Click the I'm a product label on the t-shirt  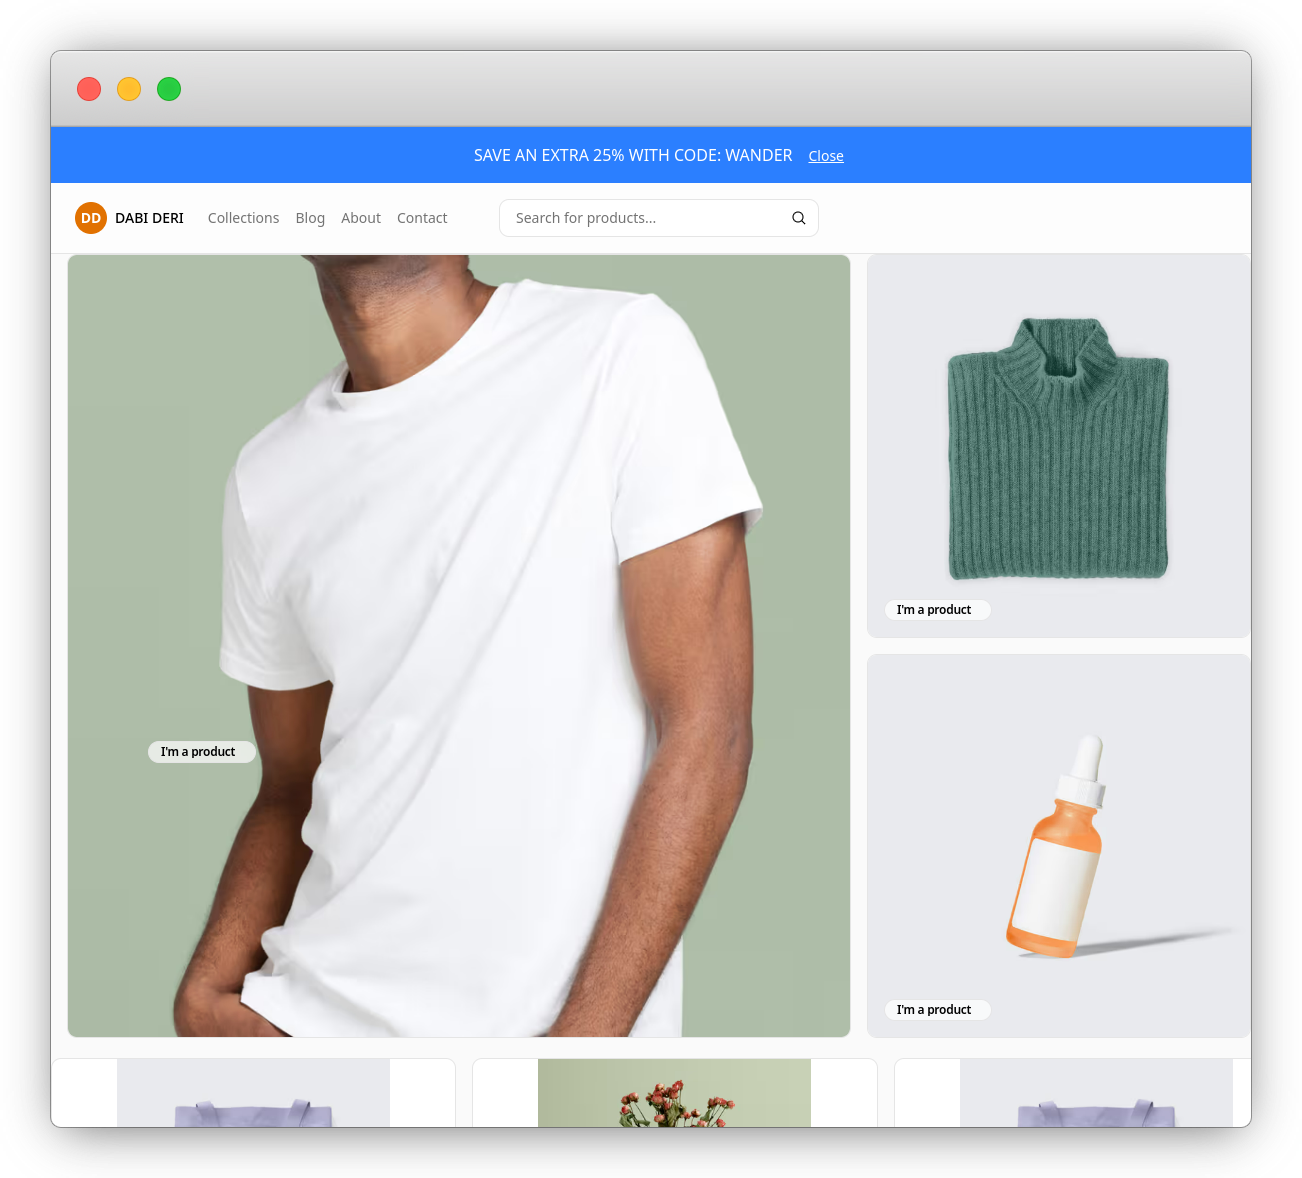(201, 751)
